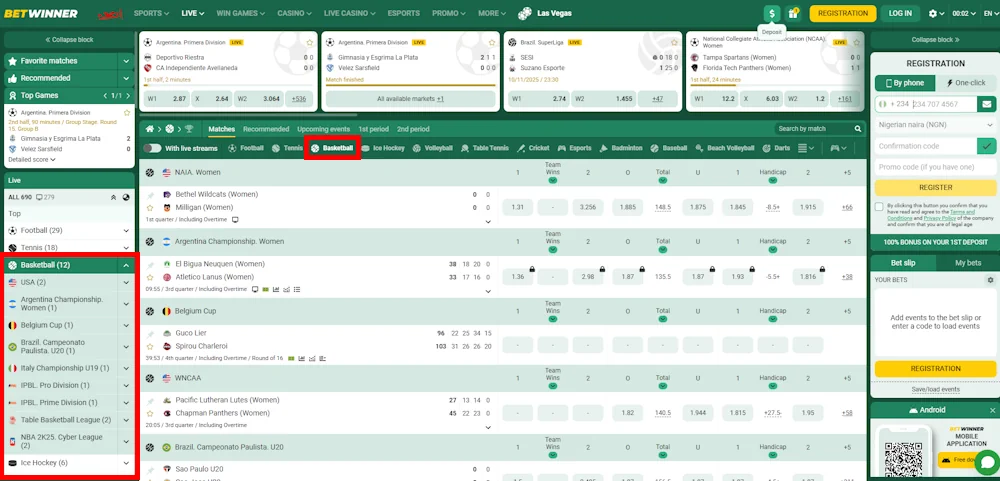Click the trophy icon in breadcrumb
This screenshot has height=481, width=1000.
189,129
